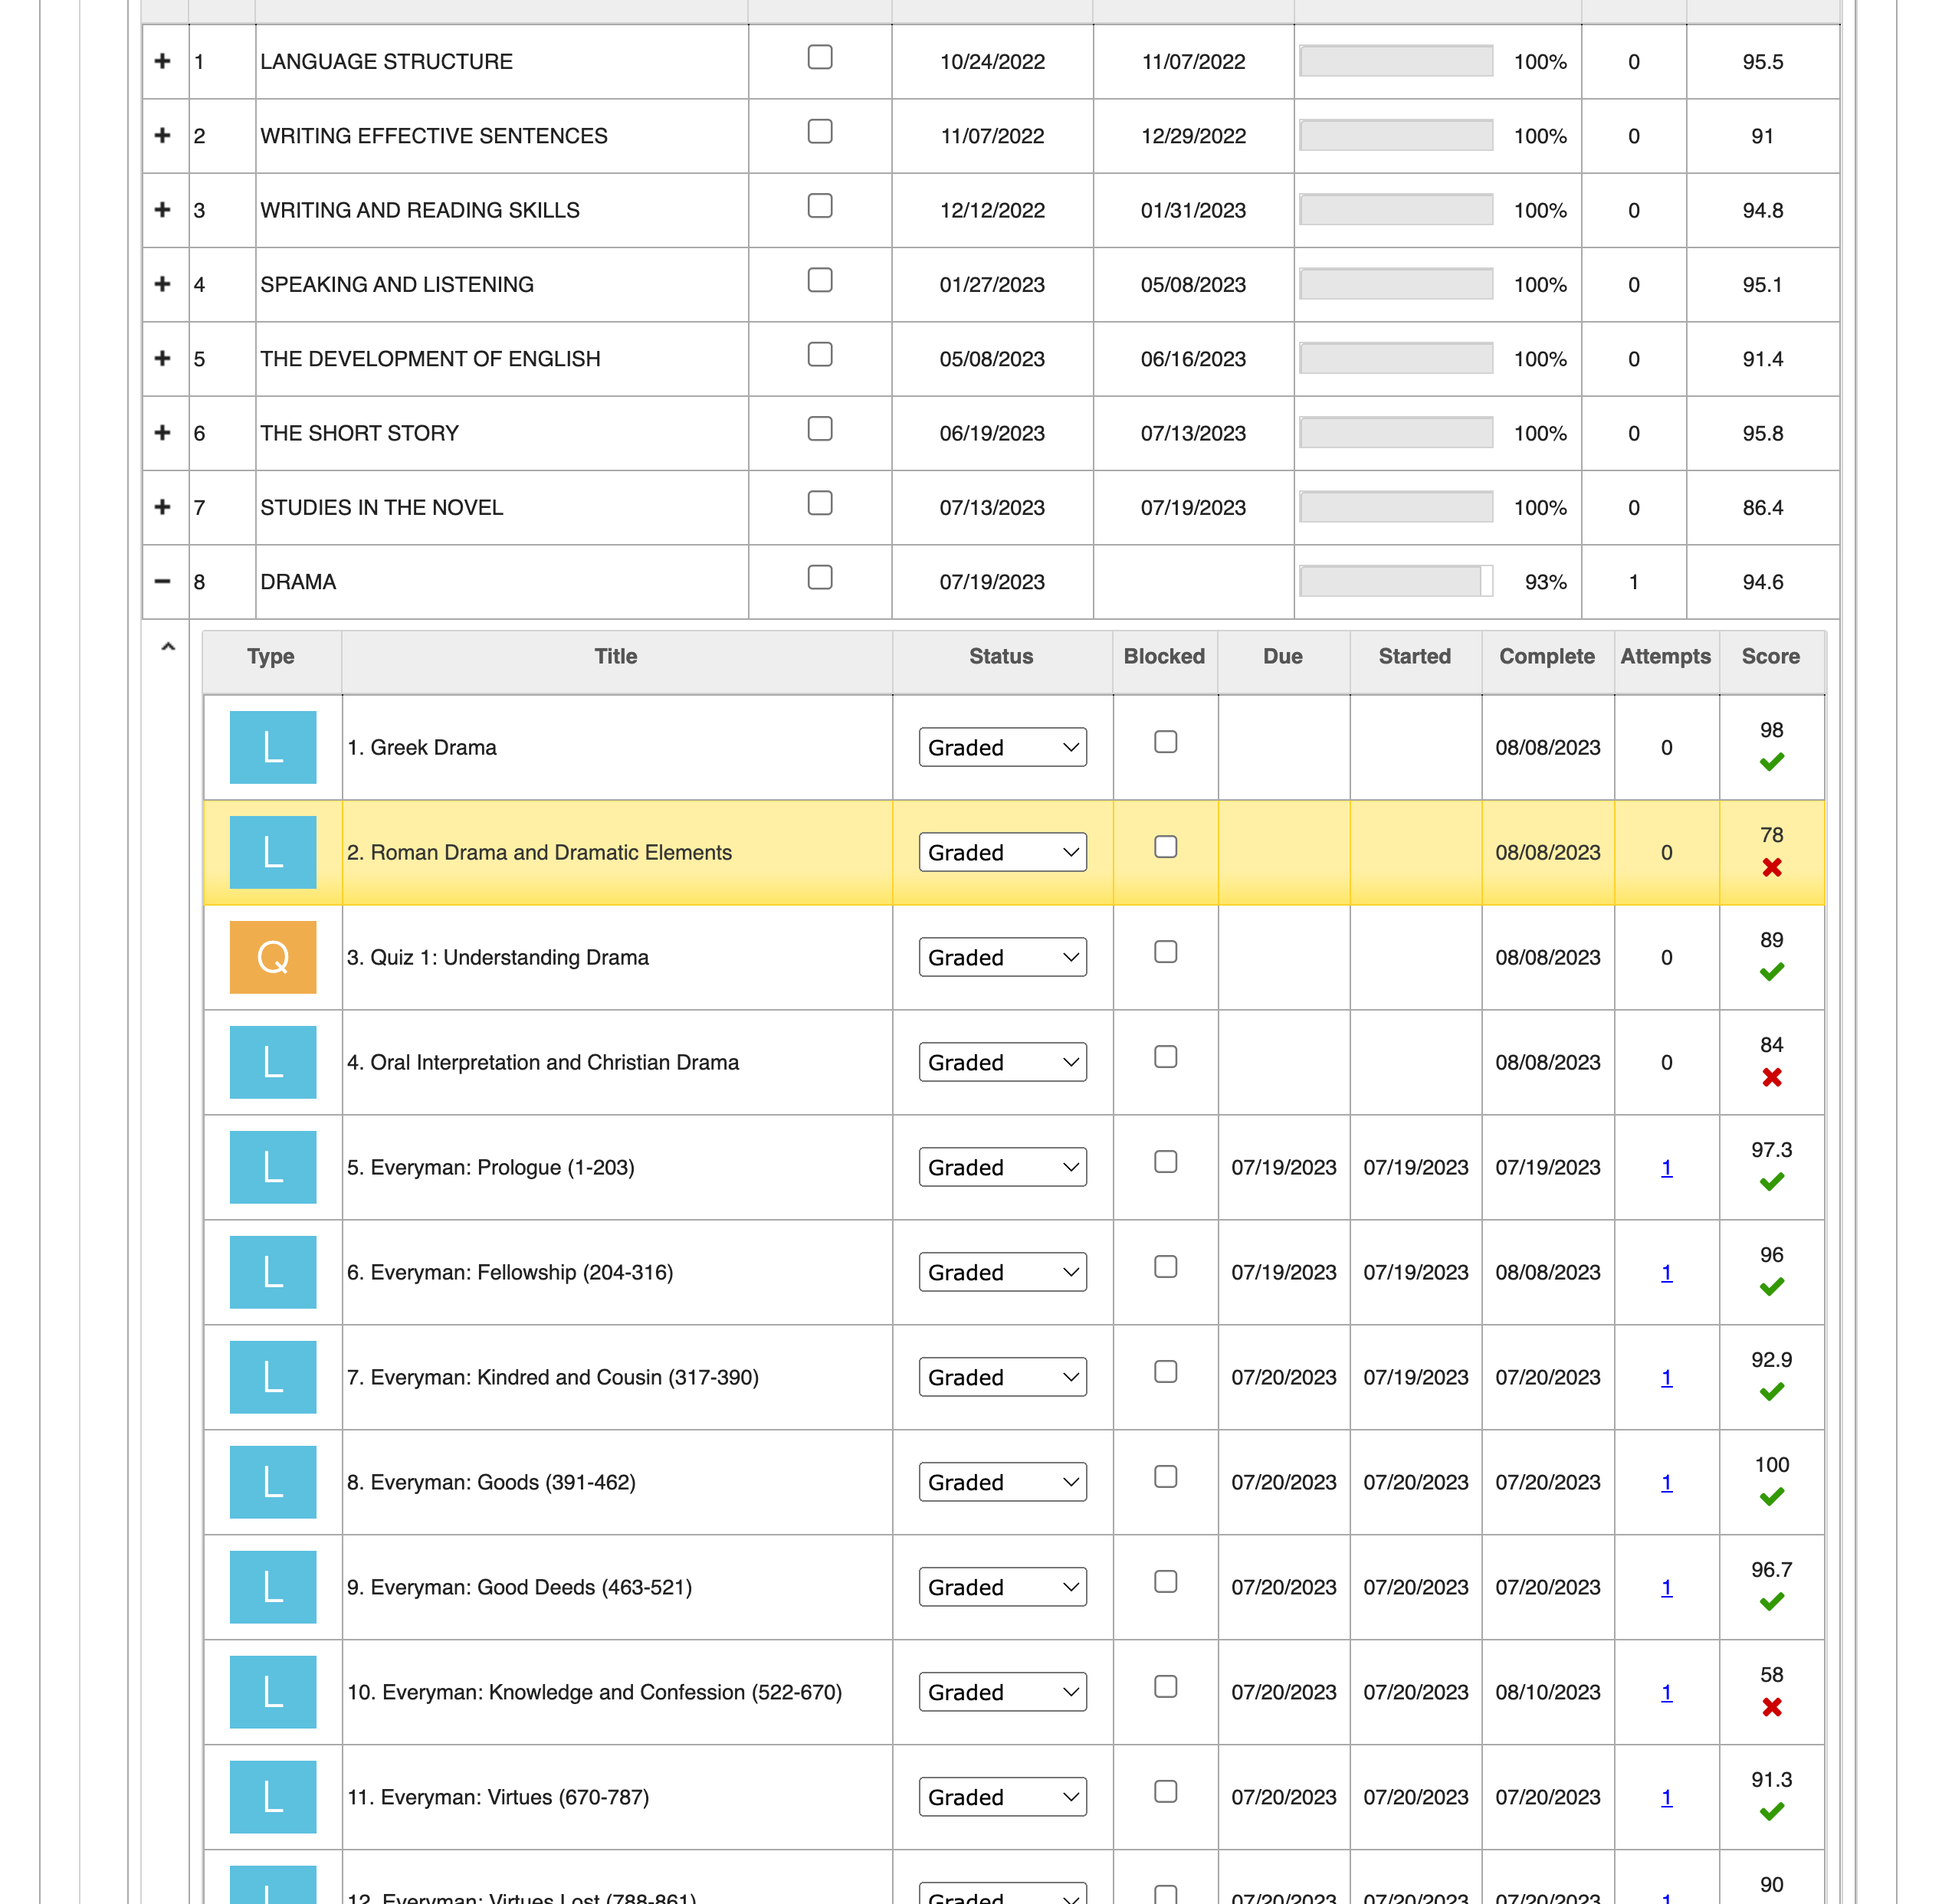Viewport: 1942px width, 1904px height.
Task: Sort assignments by the Title column header
Action: (x=616, y=656)
